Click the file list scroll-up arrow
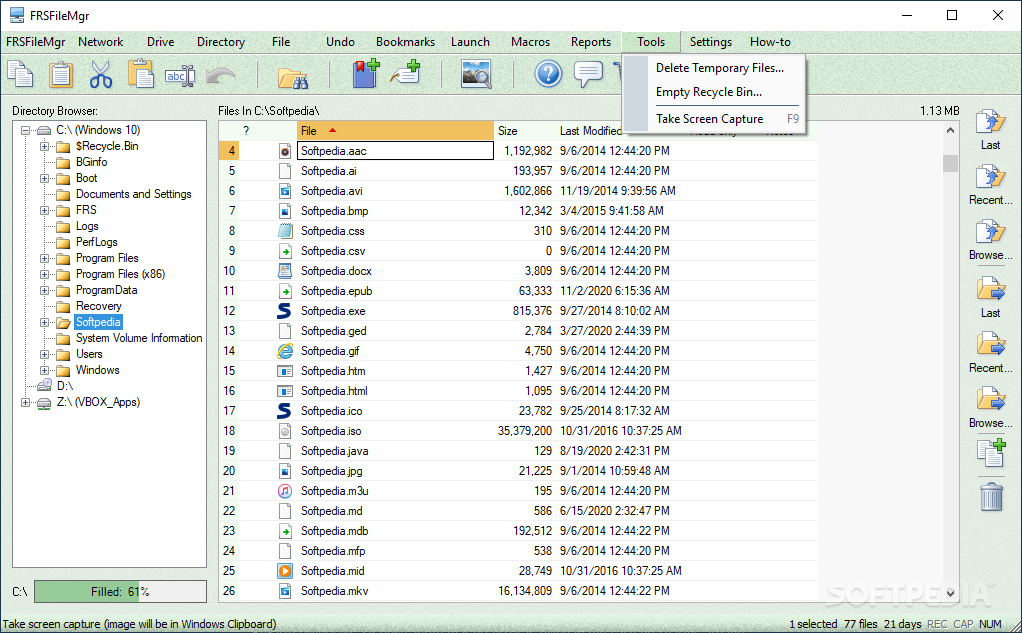Viewport: 1022px width, 633px height. coord(950,130)
